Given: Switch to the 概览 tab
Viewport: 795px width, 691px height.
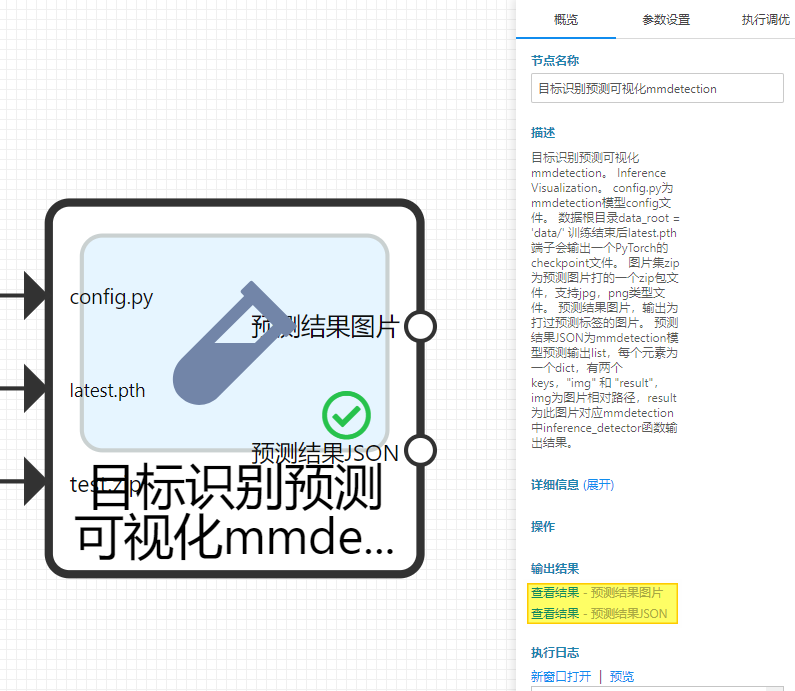Looking at the screenshot, I should point(565,20).
